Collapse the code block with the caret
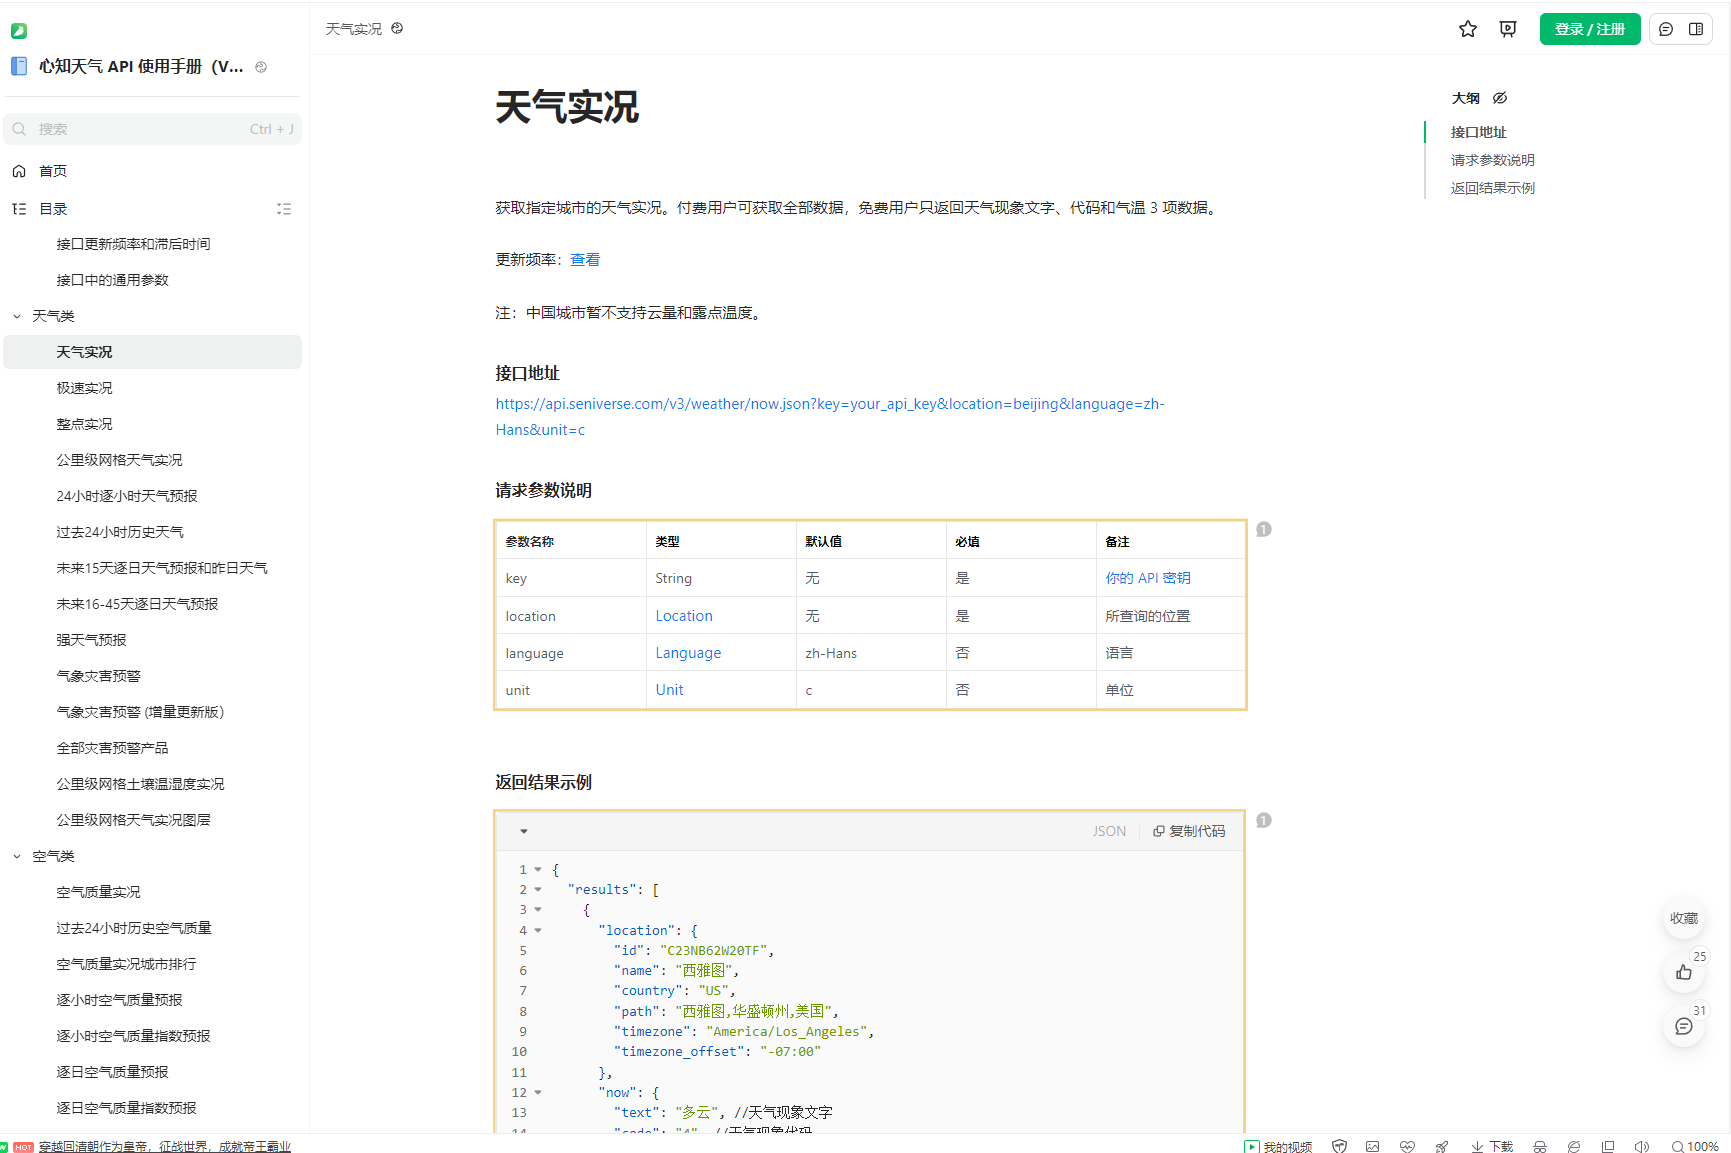Screen dimensions: 1731x1153 [523, 831]
